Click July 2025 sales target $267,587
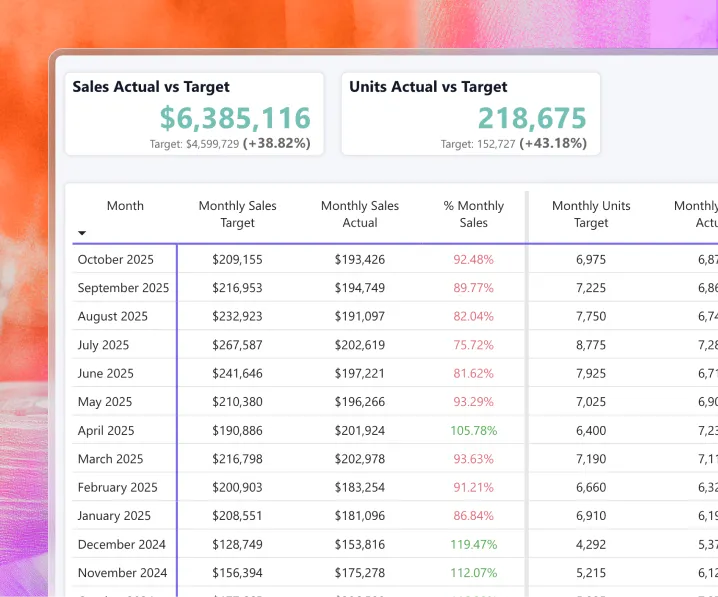The height and width of the screenshot is (597, 718). point(237,345)
